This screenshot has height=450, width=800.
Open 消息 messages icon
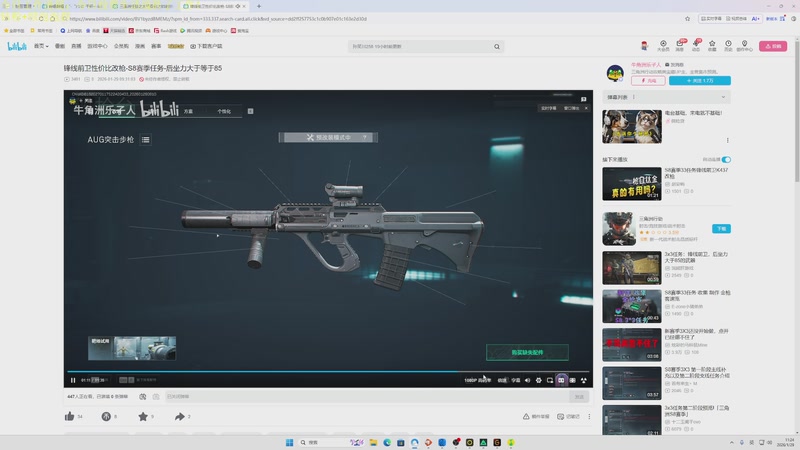pos(680,46)
